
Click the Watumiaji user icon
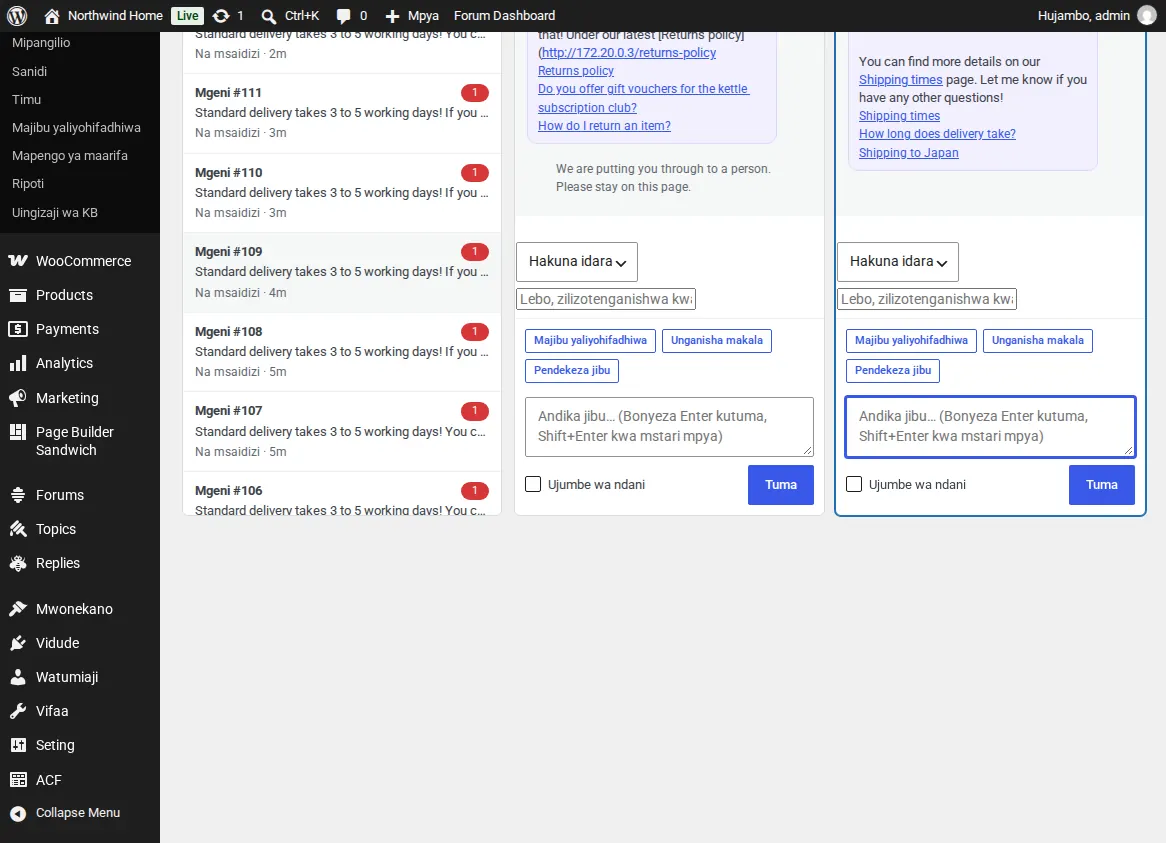pyautogui.click(x=18, y=677)
